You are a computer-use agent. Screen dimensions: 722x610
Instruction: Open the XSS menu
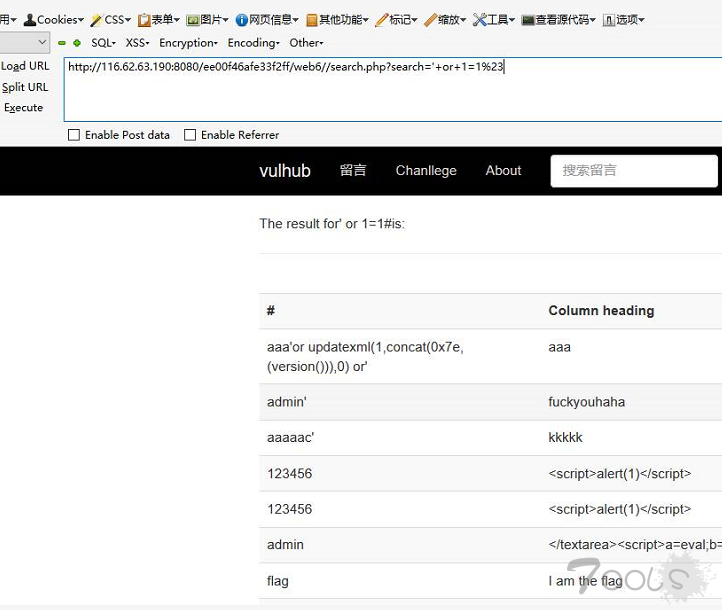point(137,43)
